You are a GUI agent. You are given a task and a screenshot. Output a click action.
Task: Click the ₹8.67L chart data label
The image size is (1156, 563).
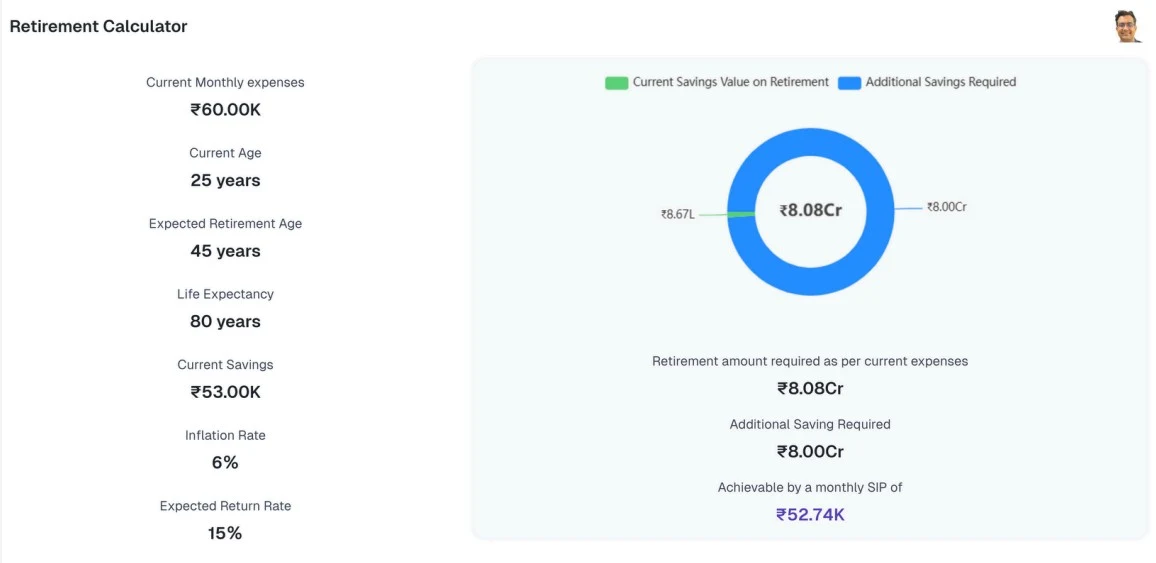point(677,214)
